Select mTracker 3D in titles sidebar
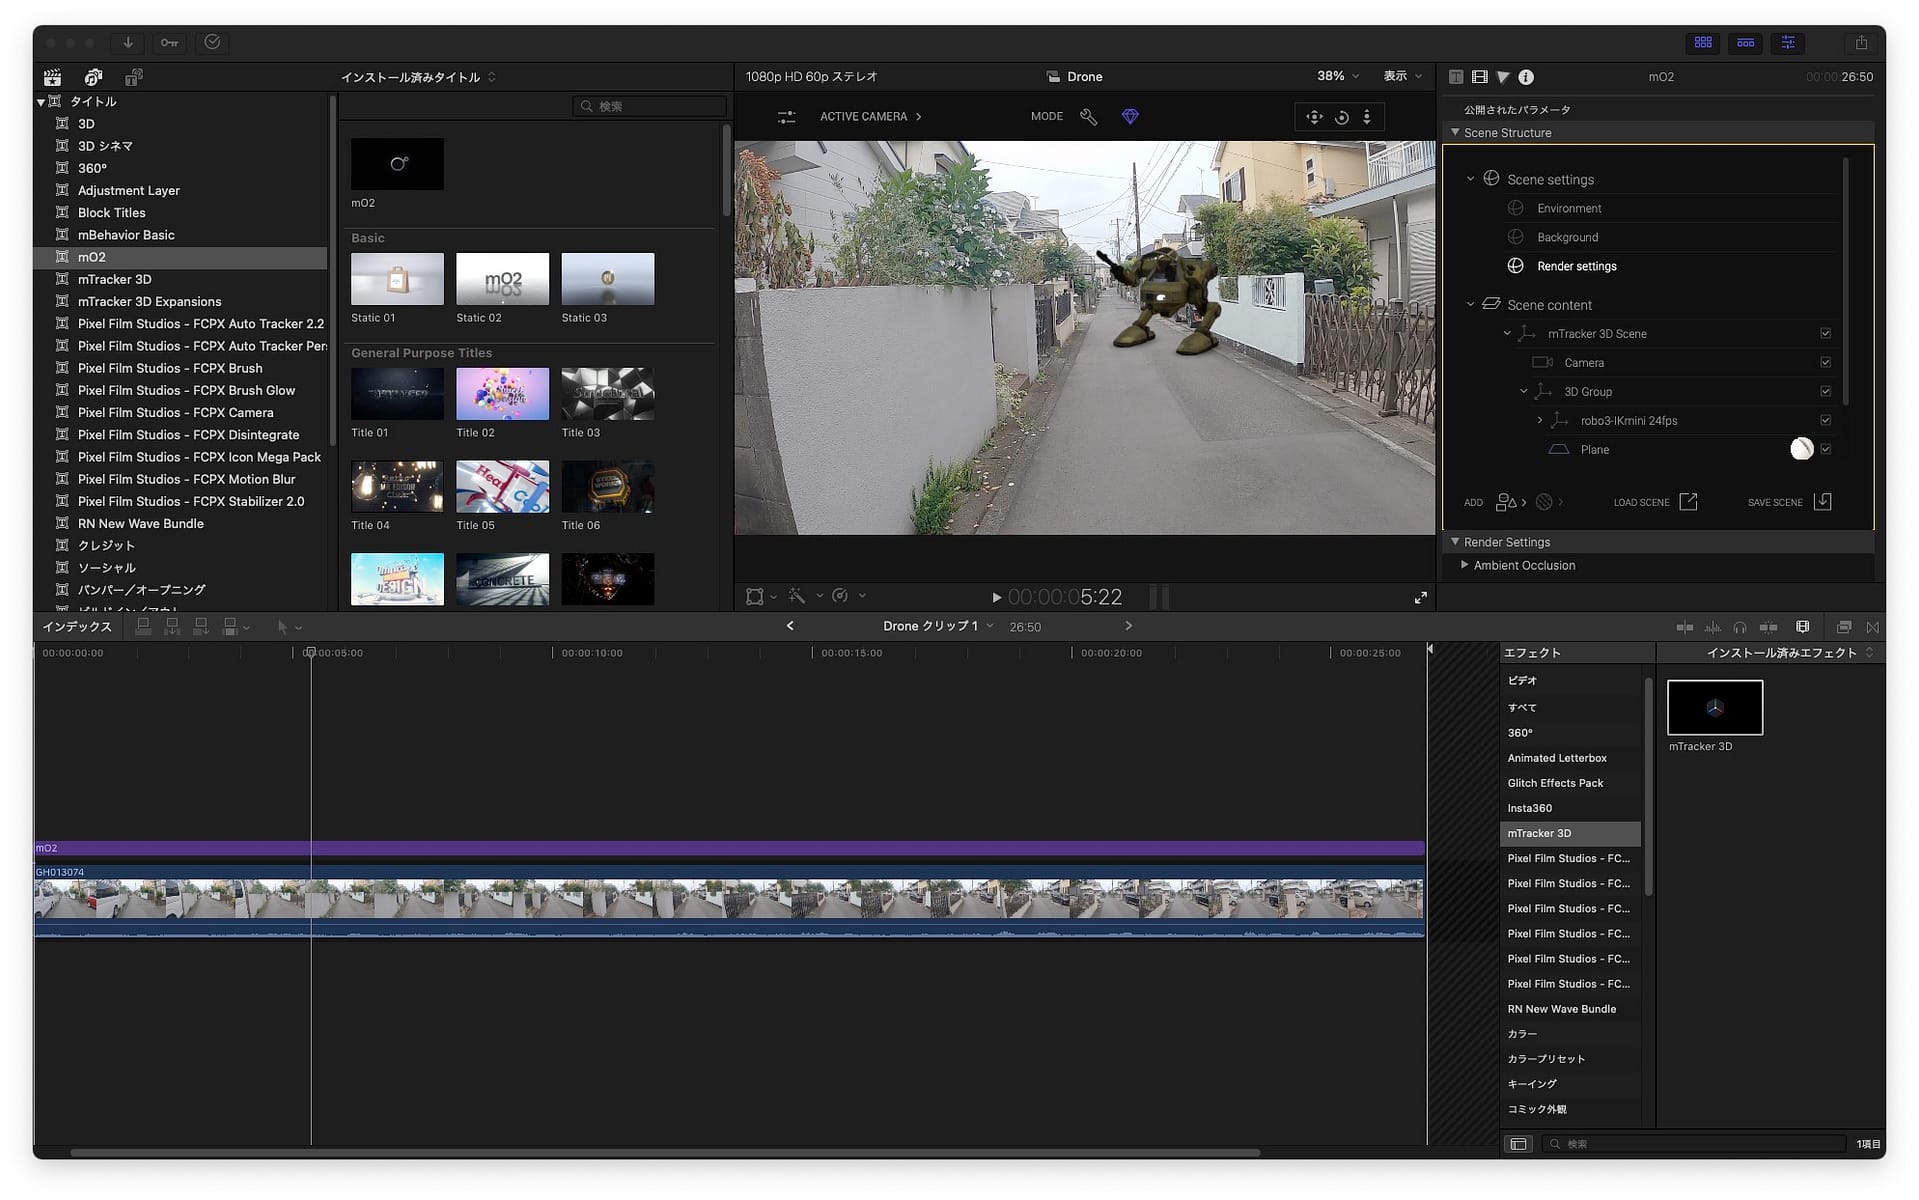The width and height of the screenshot is (1919, 1200). [114, 279]
